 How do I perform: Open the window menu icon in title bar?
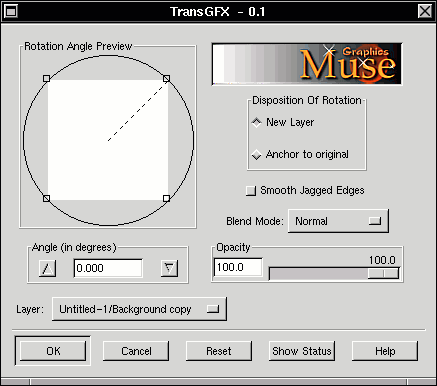click(x=11, y=11)
